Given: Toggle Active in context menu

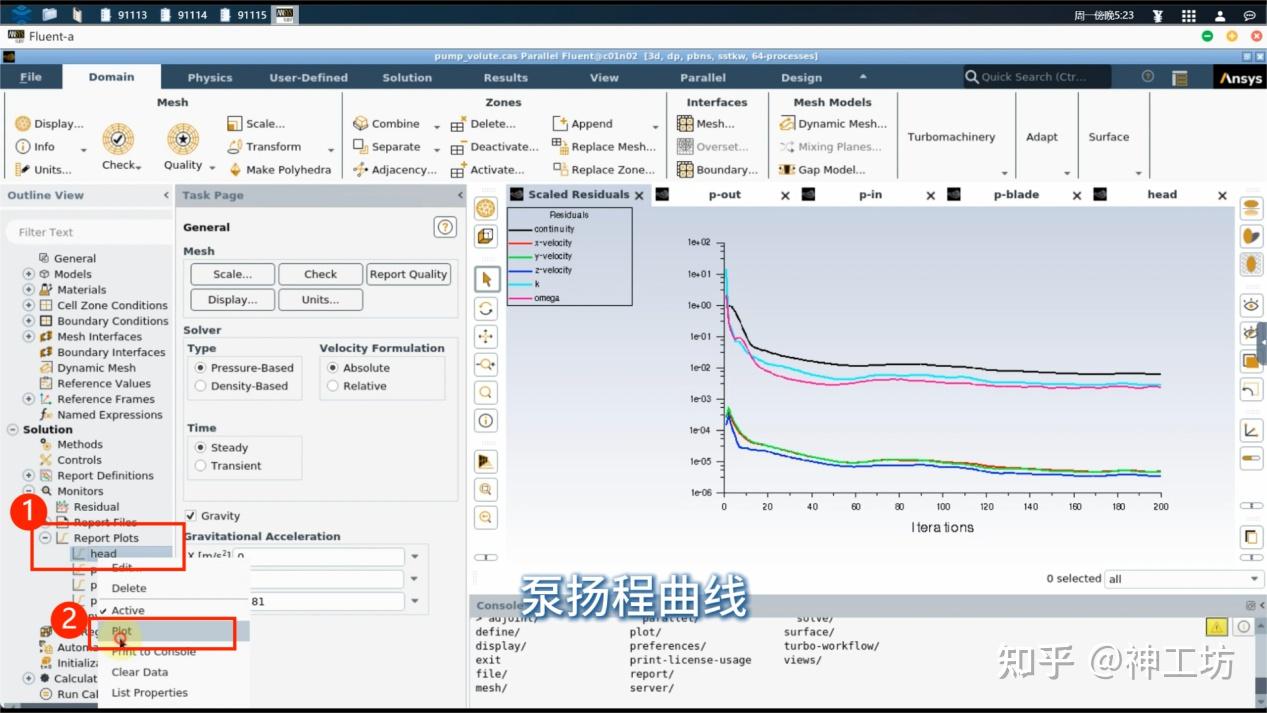Looking at the screenshot, I should click(128, 610).
